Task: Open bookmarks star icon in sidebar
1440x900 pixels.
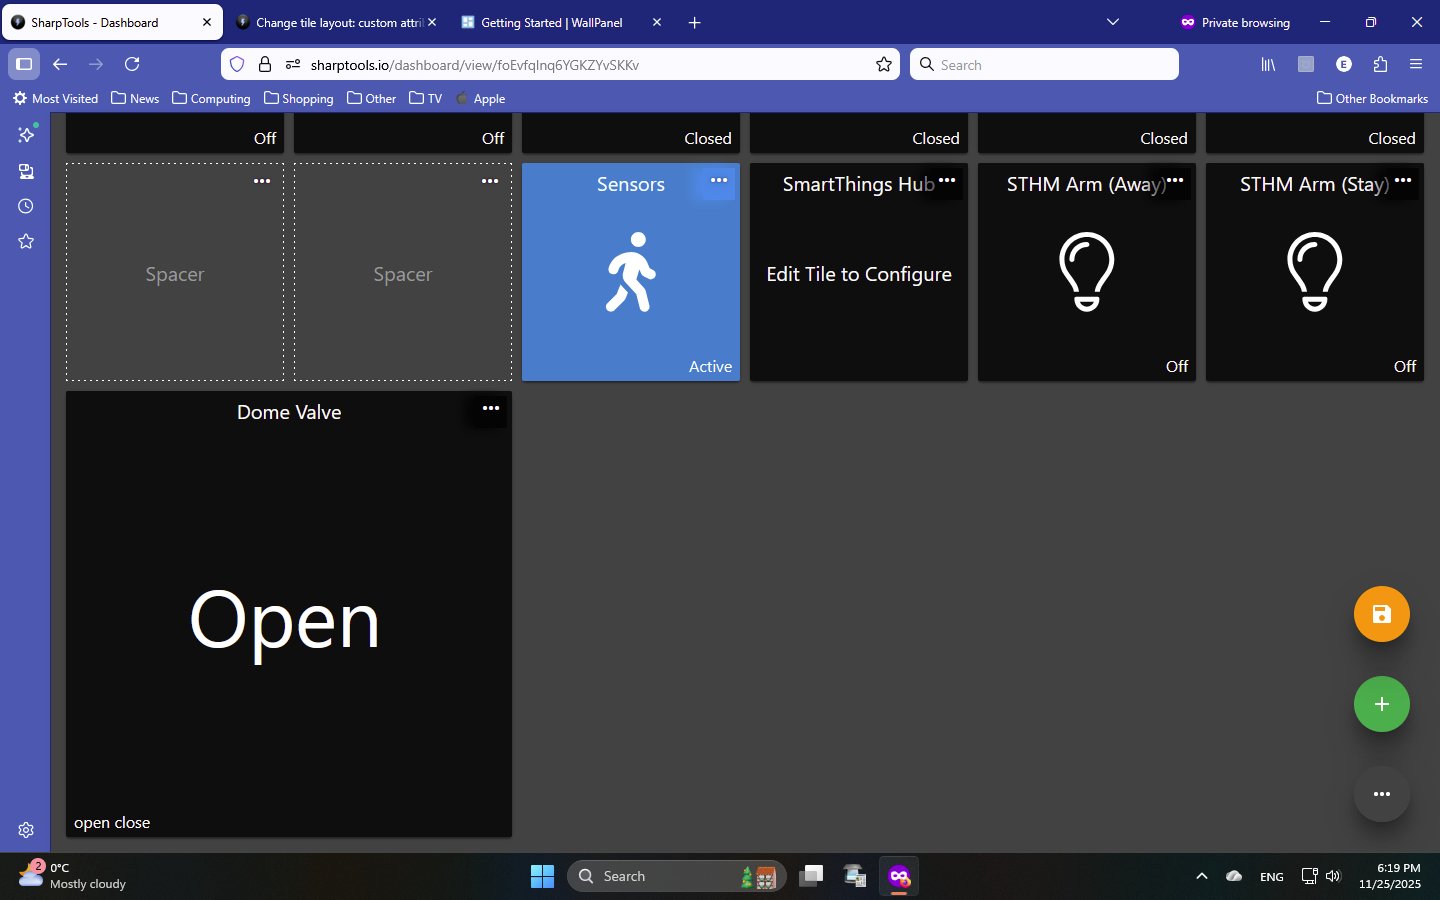Action: coord(26,241)
